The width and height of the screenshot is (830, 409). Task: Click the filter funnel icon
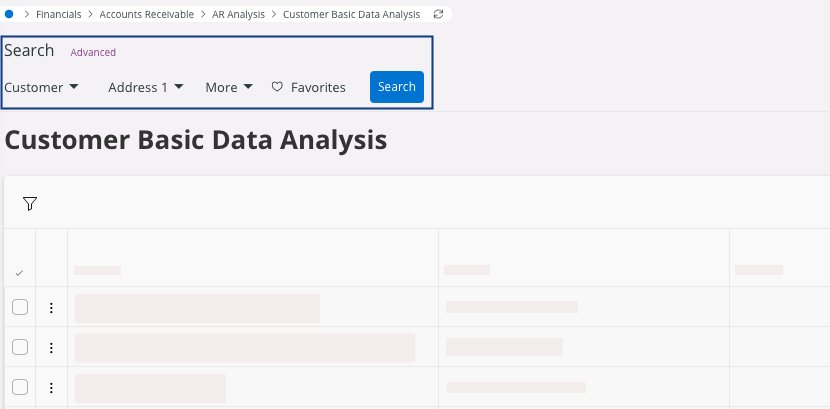coord(30,204)
